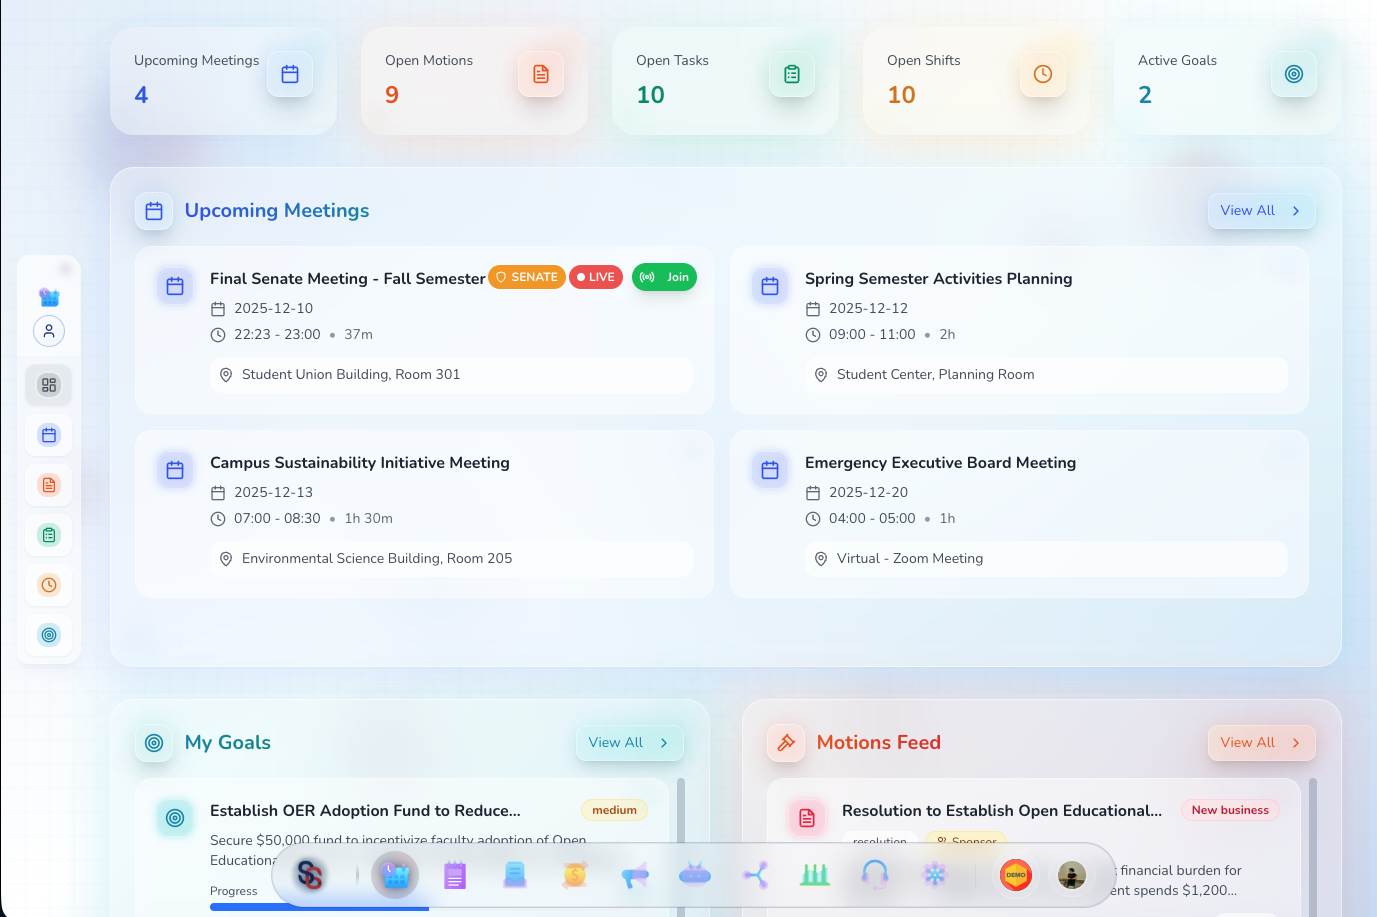Screen dimensions: 1377x917
Task: Click the user profile icon at sidebar top
Action: tap(48, 330)
